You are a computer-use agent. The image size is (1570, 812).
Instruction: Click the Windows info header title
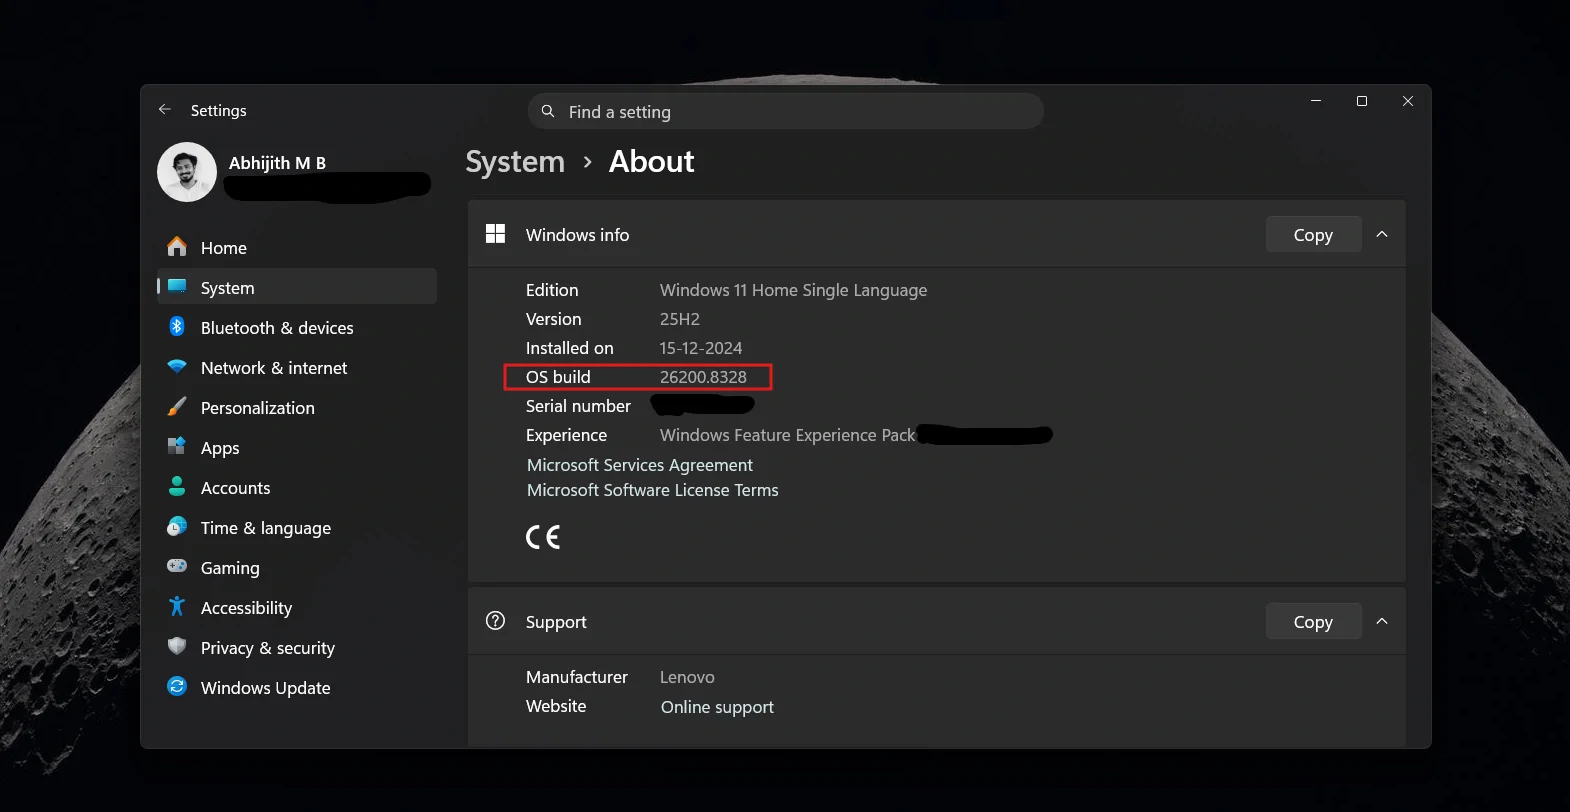pyautogui.click(x=577, y=235)
